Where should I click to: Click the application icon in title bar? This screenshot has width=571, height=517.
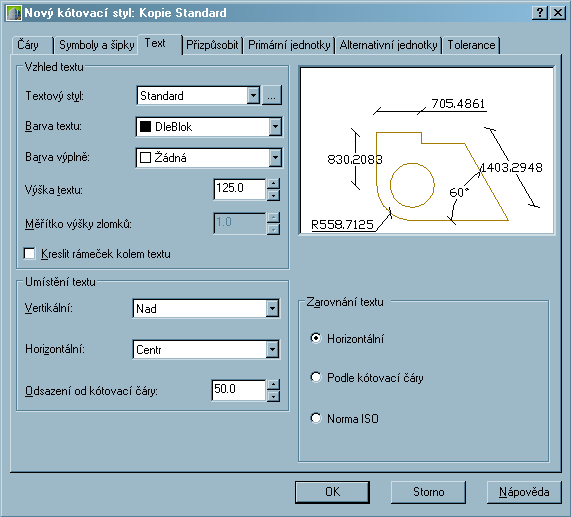[x=14, y=13]
